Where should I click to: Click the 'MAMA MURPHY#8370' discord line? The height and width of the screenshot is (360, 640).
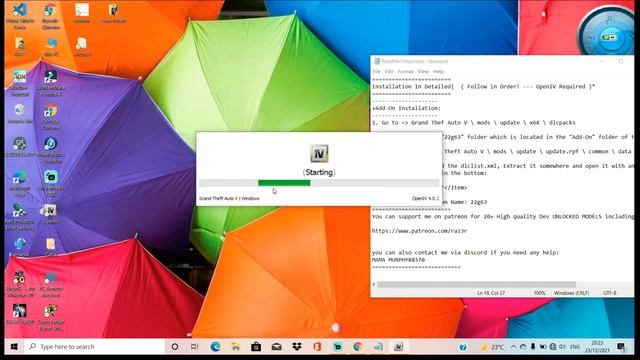pos(398,260)
